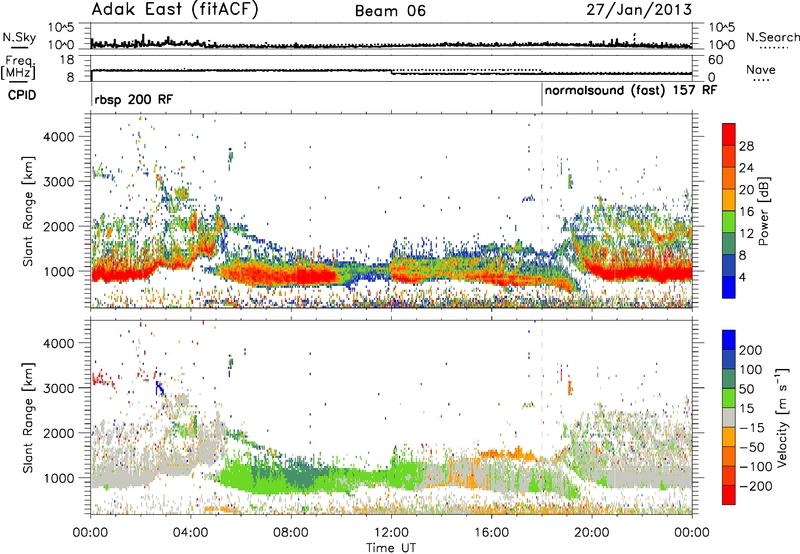Click the 'N.Search' legend label
The image size is (800, 554).
click(x=772, y=37)
